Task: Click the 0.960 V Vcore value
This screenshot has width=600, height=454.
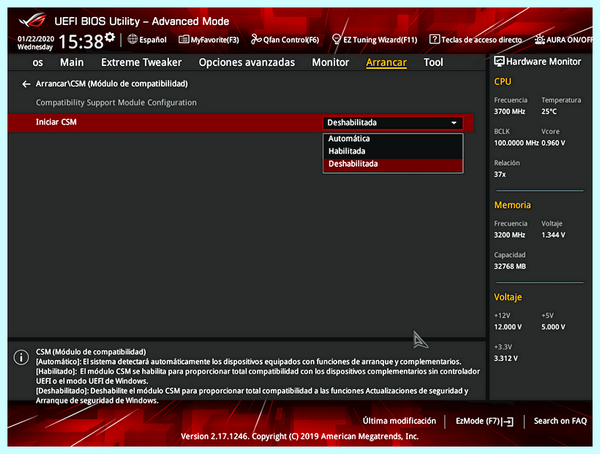Action: pyautogui.click(x=553, y=143)
